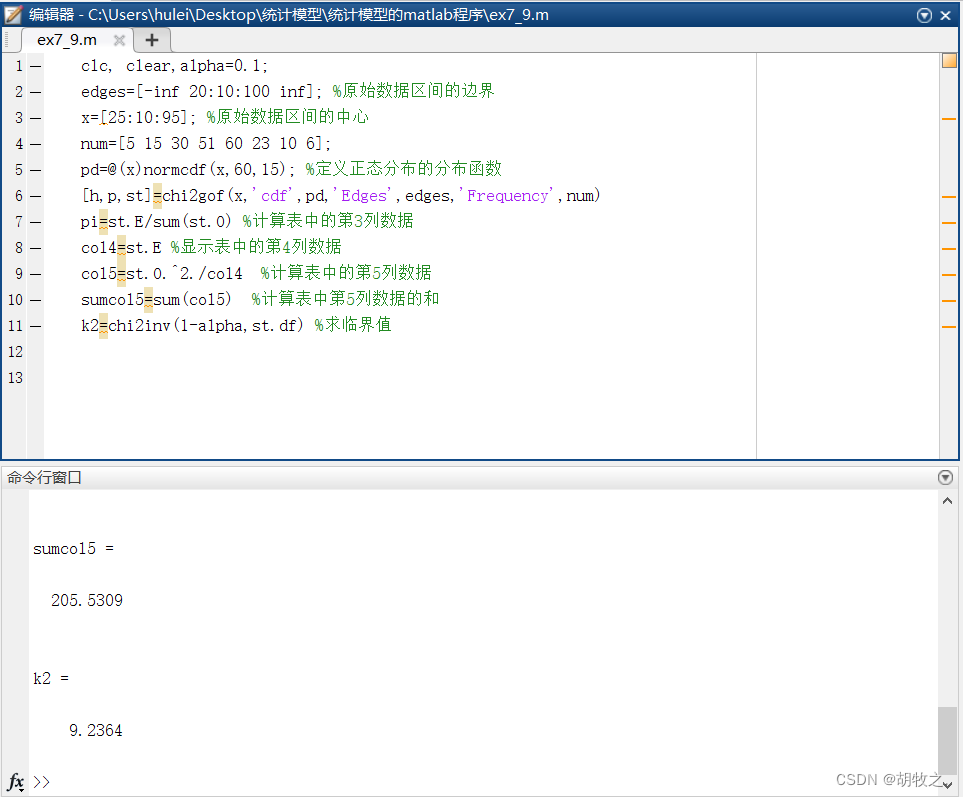Select the ex7_9.m file tab
963x797 pixels.
click(66, 40)
